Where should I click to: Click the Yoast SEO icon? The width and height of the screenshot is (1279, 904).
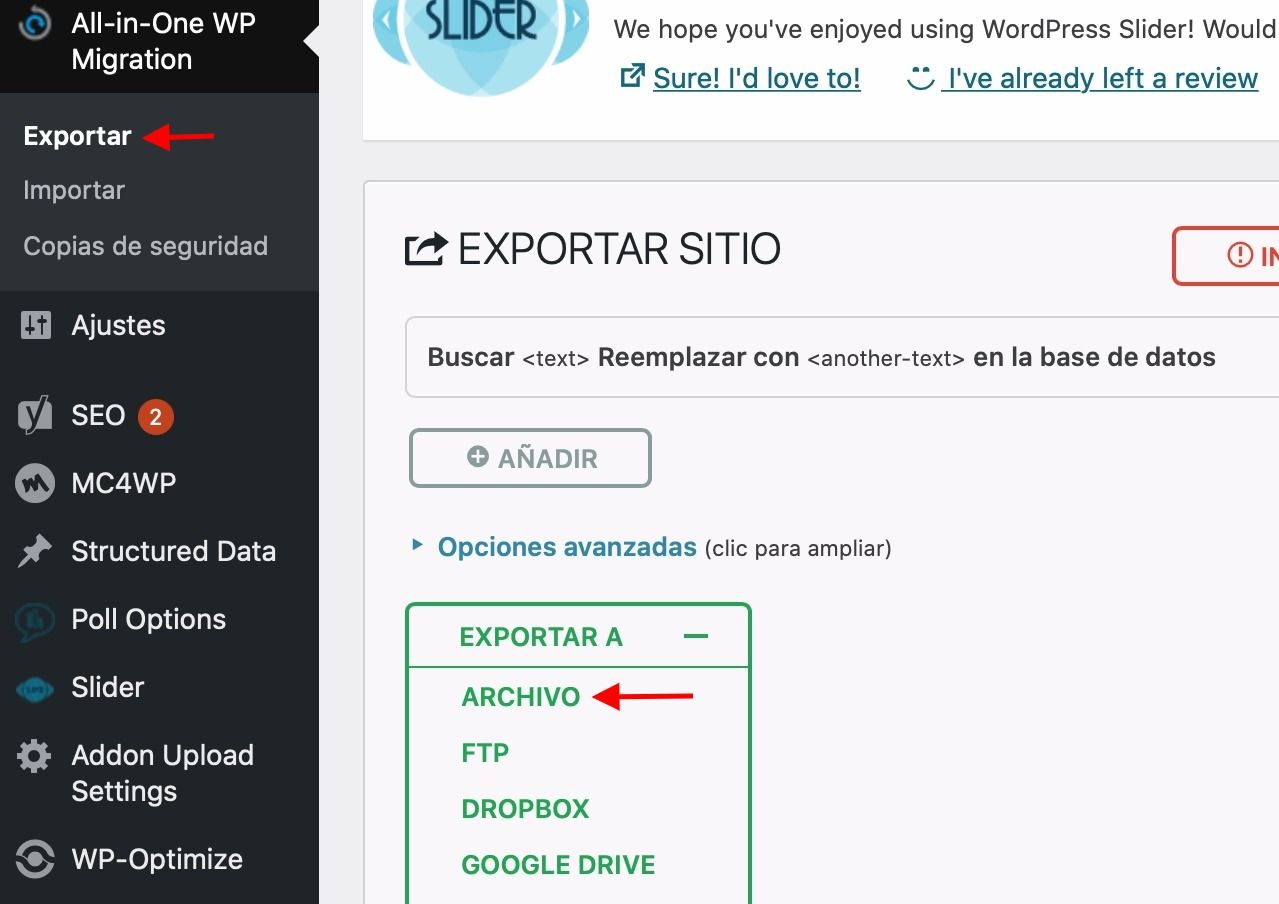35,415
